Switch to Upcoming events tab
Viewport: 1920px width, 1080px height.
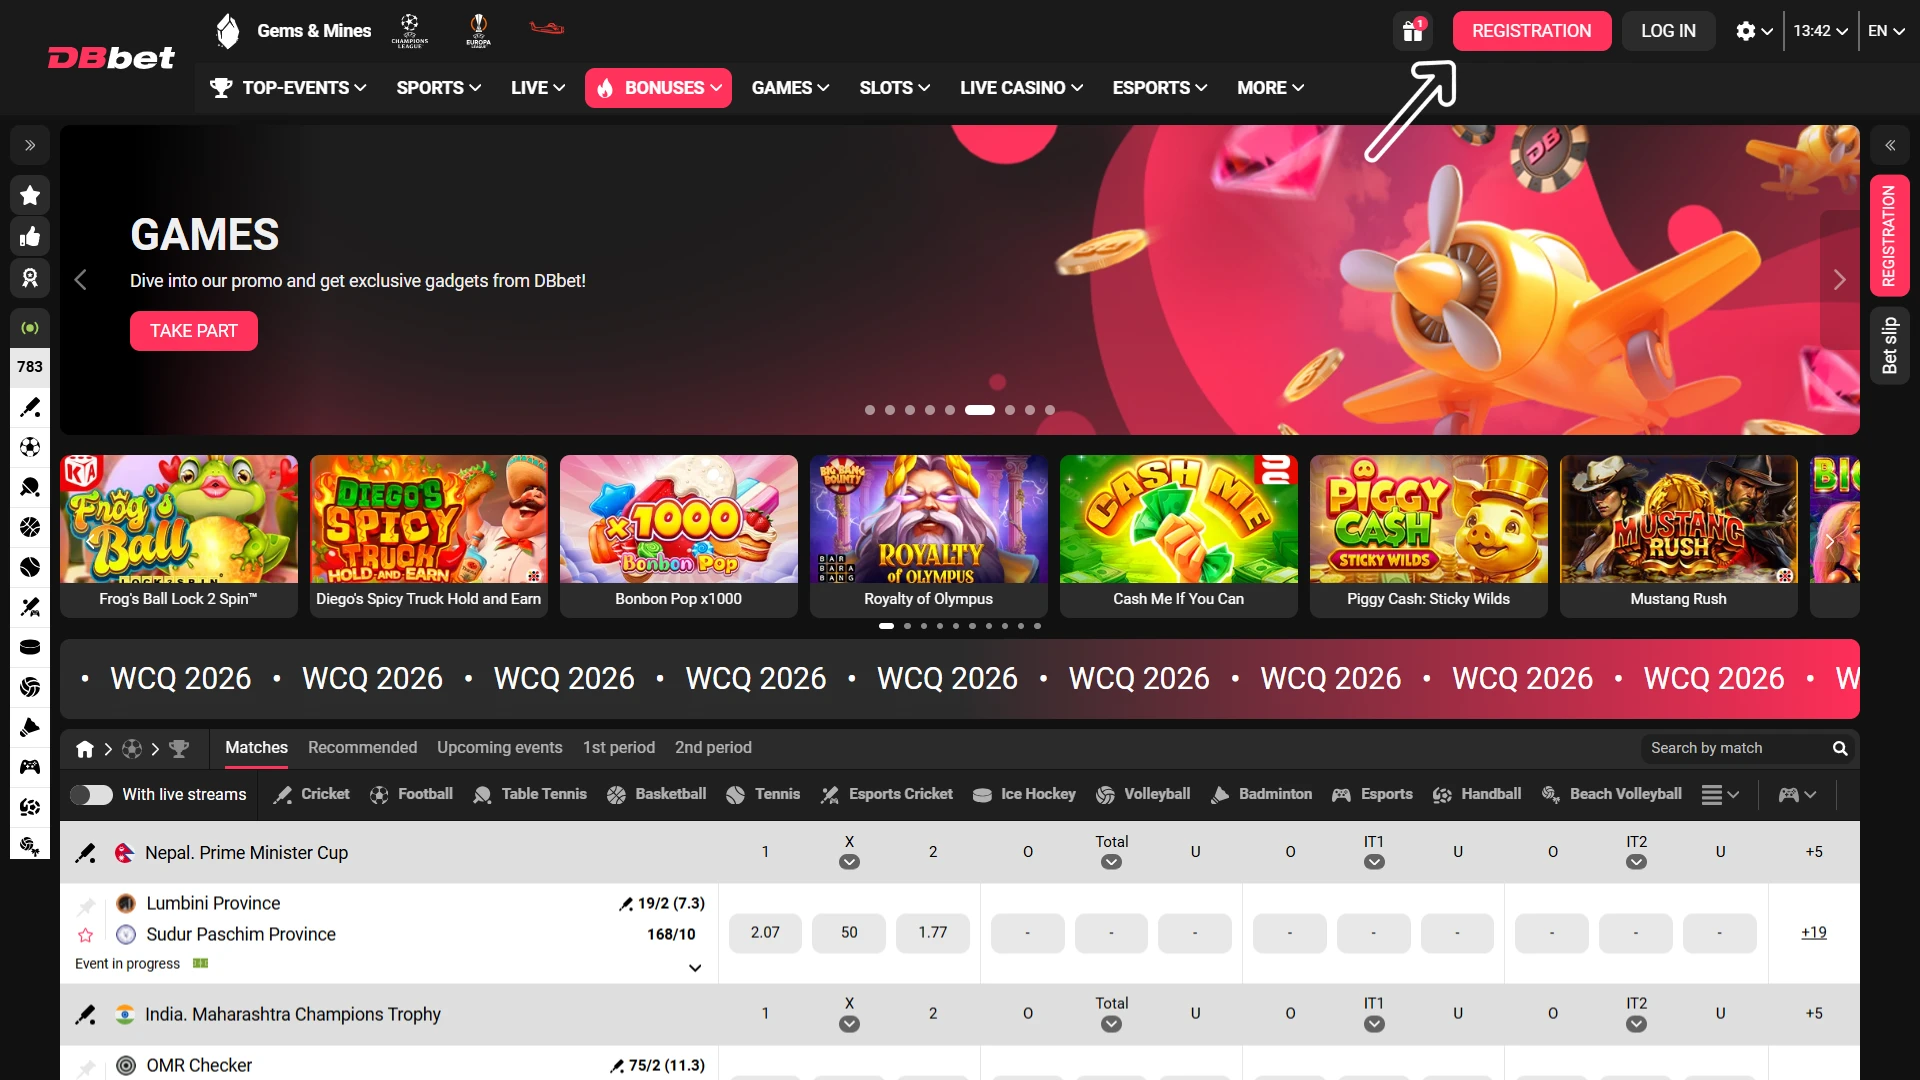499,748
